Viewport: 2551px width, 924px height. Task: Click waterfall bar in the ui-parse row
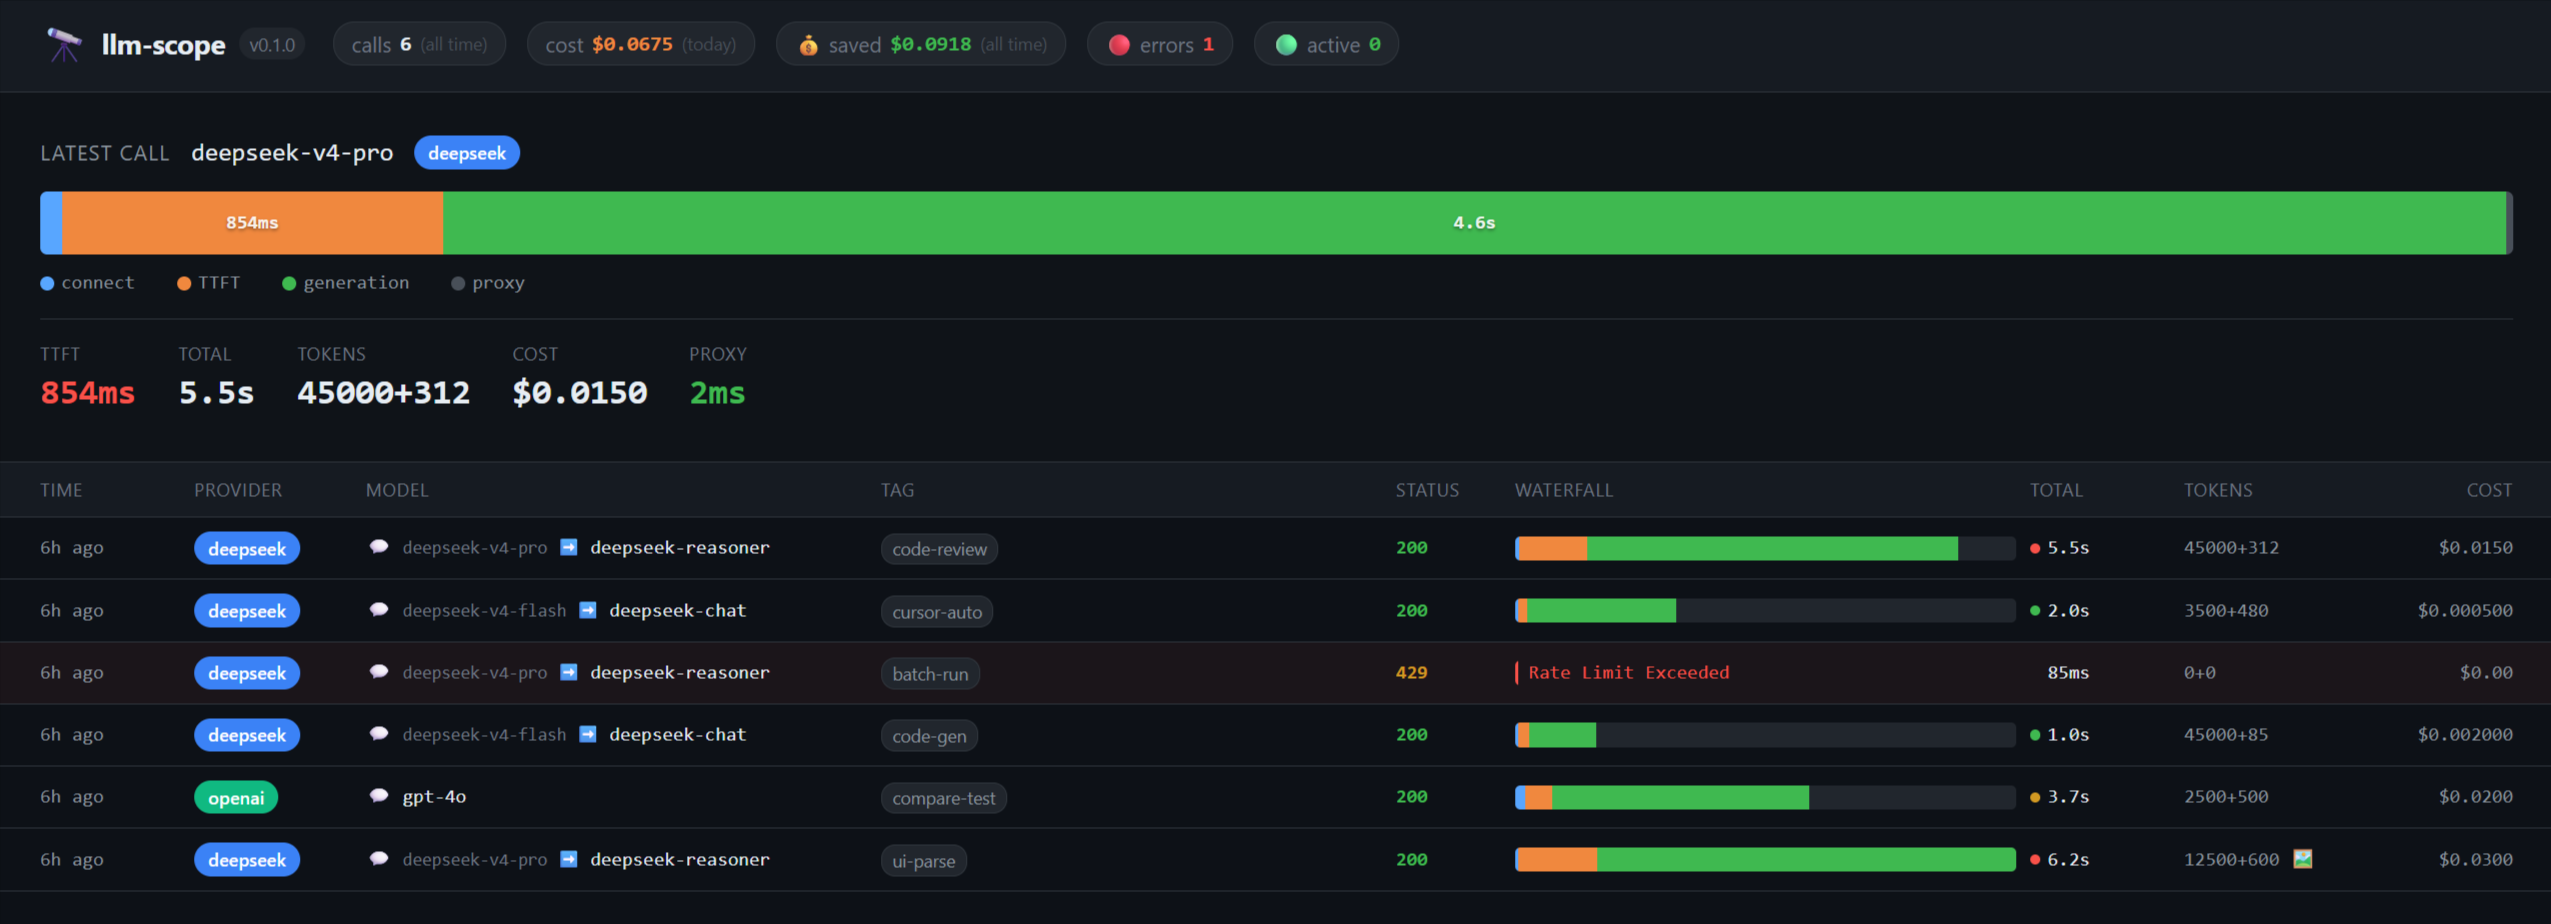[x=1765, y=860]
